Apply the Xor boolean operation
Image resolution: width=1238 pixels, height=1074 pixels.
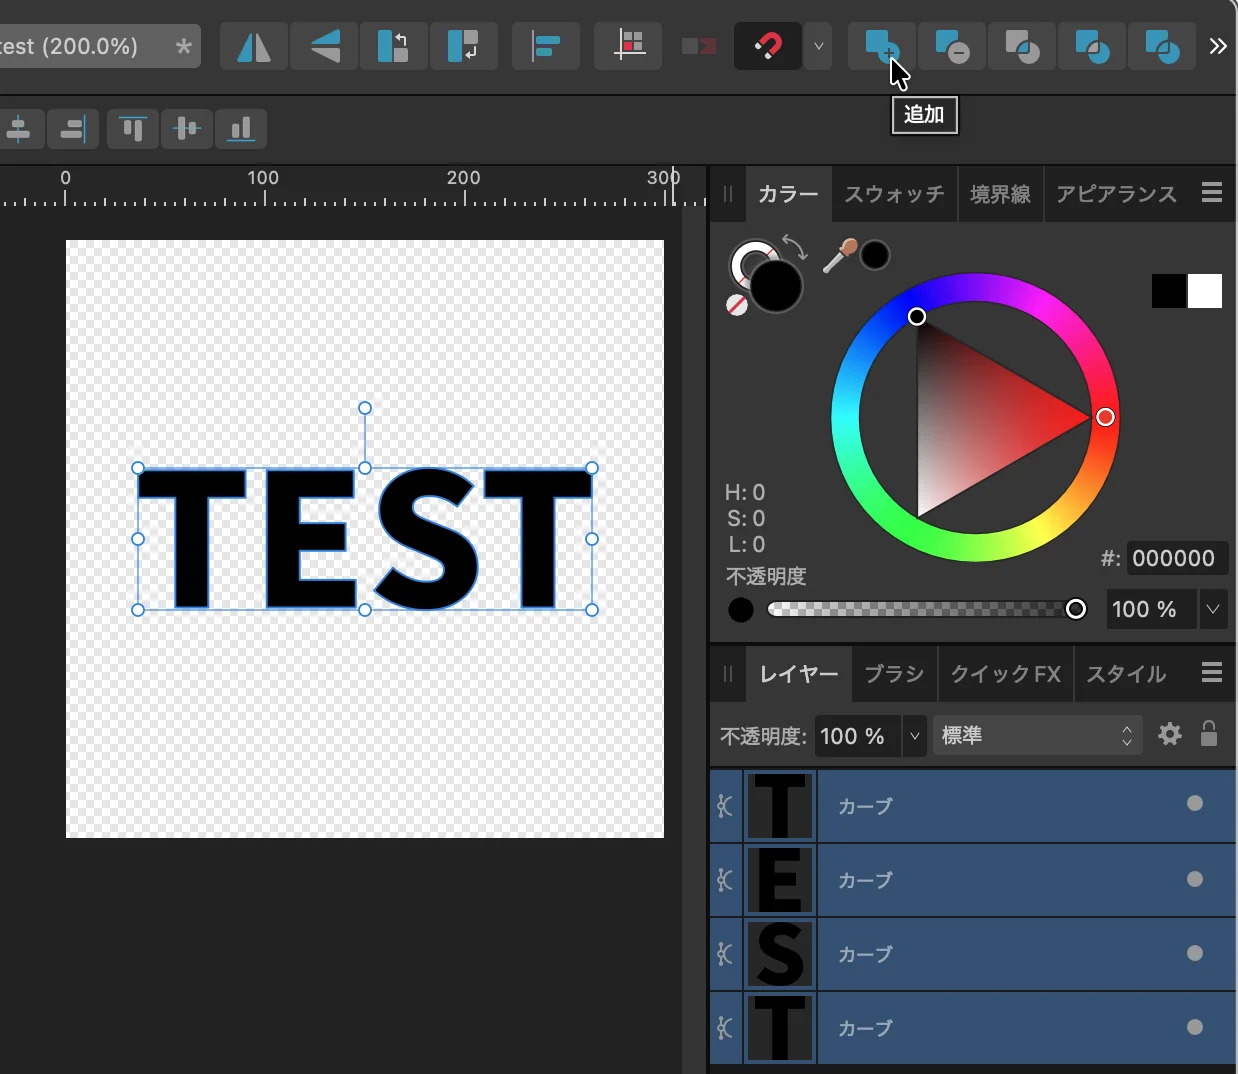pyautogui.click(x=1092, y=47)
